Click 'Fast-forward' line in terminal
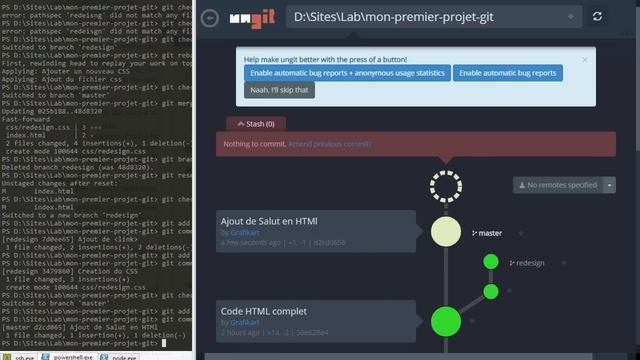 (26, 119)
